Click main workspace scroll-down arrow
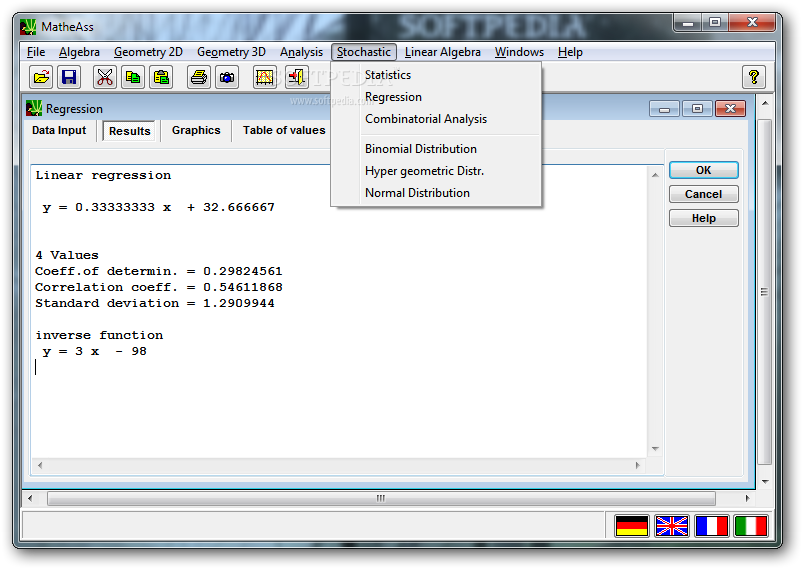This screenshot has height=569, width=803. click(x=765, y=481)
